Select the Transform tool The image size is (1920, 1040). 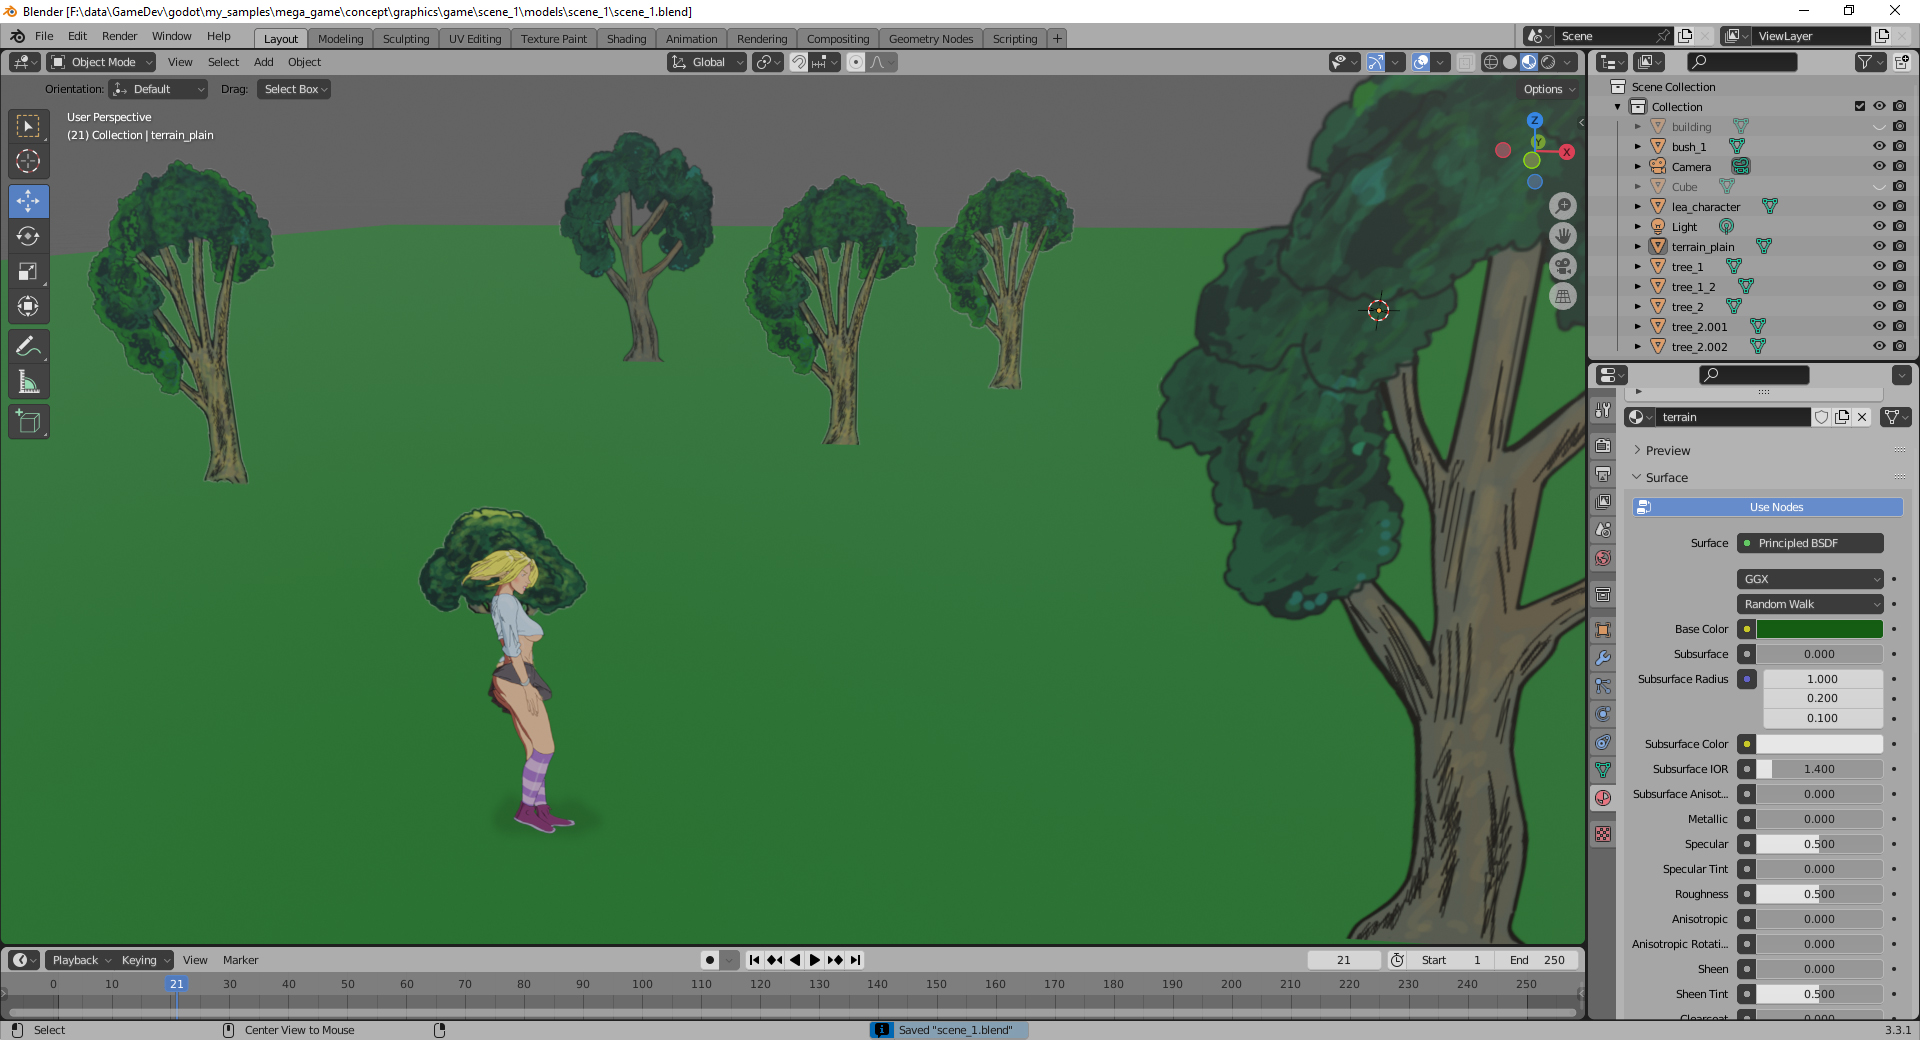tap(28, 306)
